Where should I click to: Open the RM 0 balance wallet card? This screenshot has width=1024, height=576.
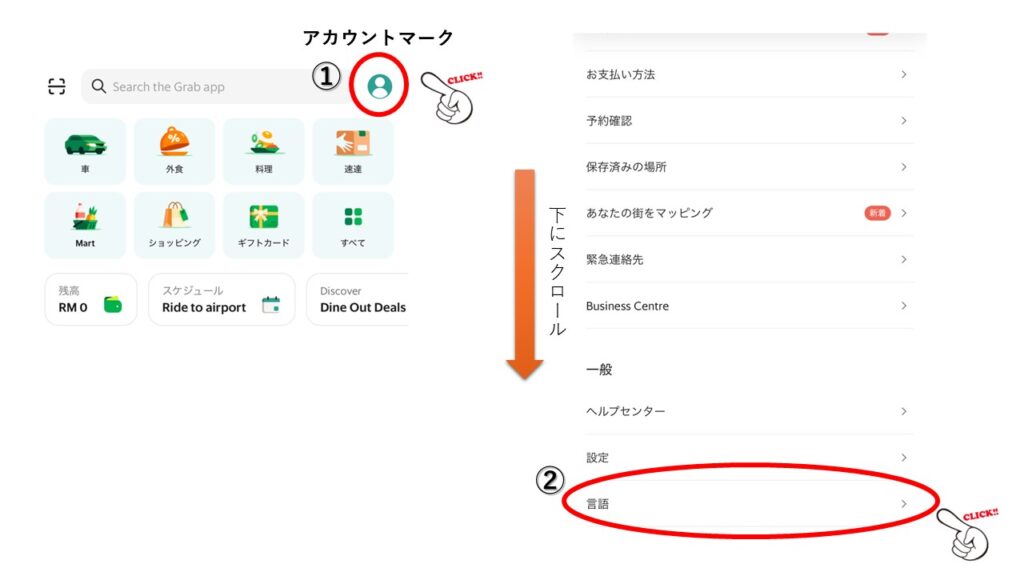(x=90, y=299)
